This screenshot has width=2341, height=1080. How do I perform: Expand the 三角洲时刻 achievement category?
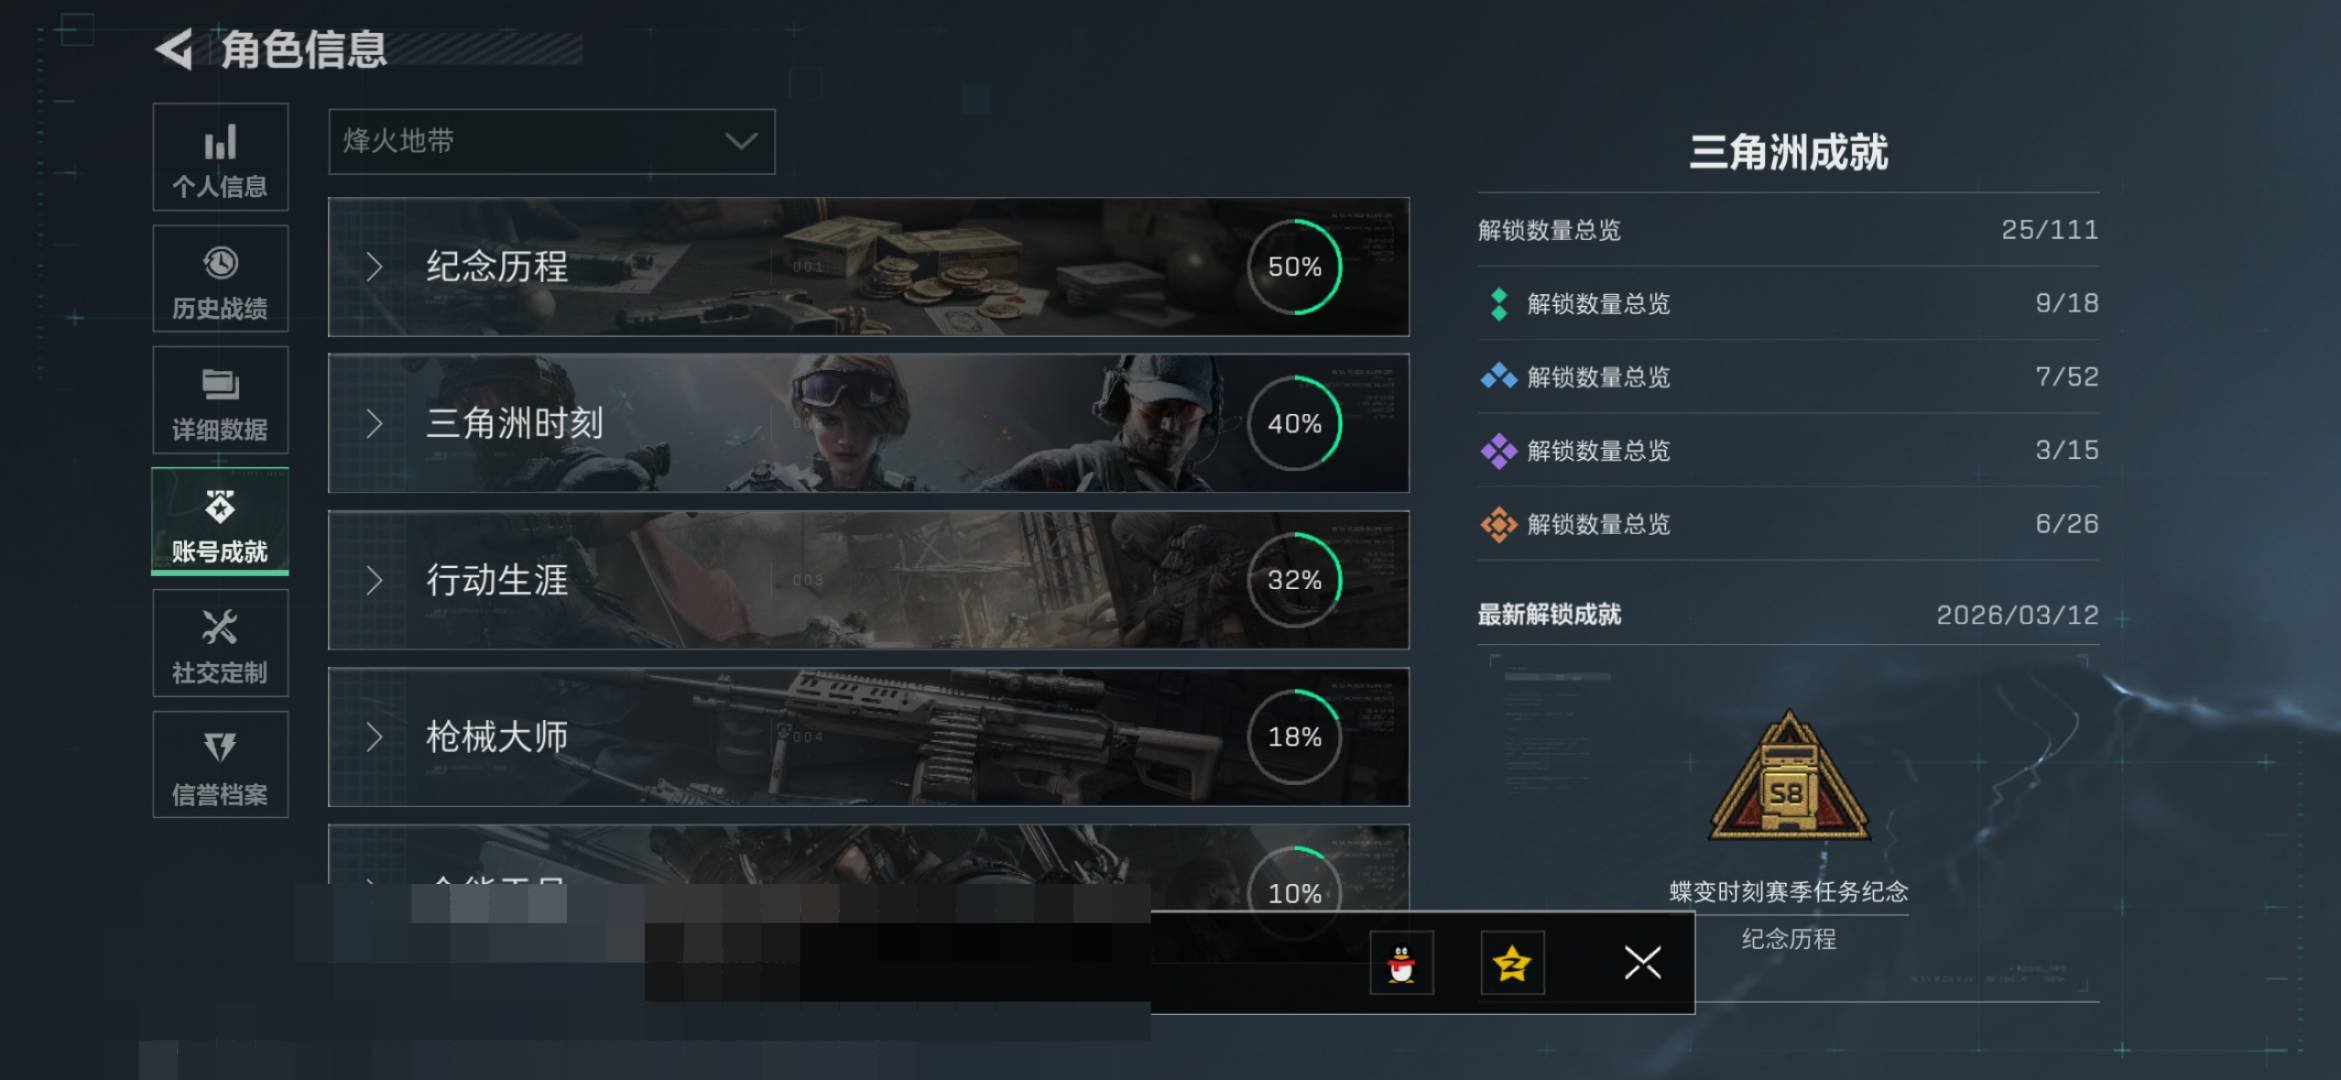tap(868, 423)
